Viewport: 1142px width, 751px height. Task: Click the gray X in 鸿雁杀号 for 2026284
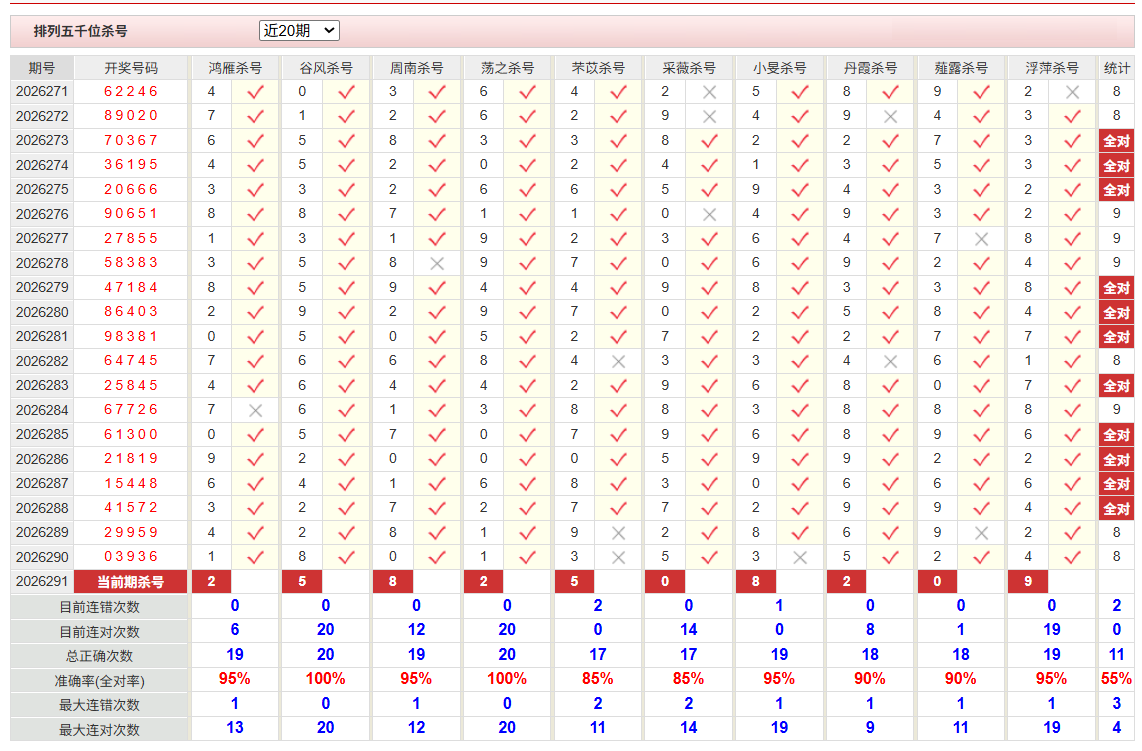[256, 411]
